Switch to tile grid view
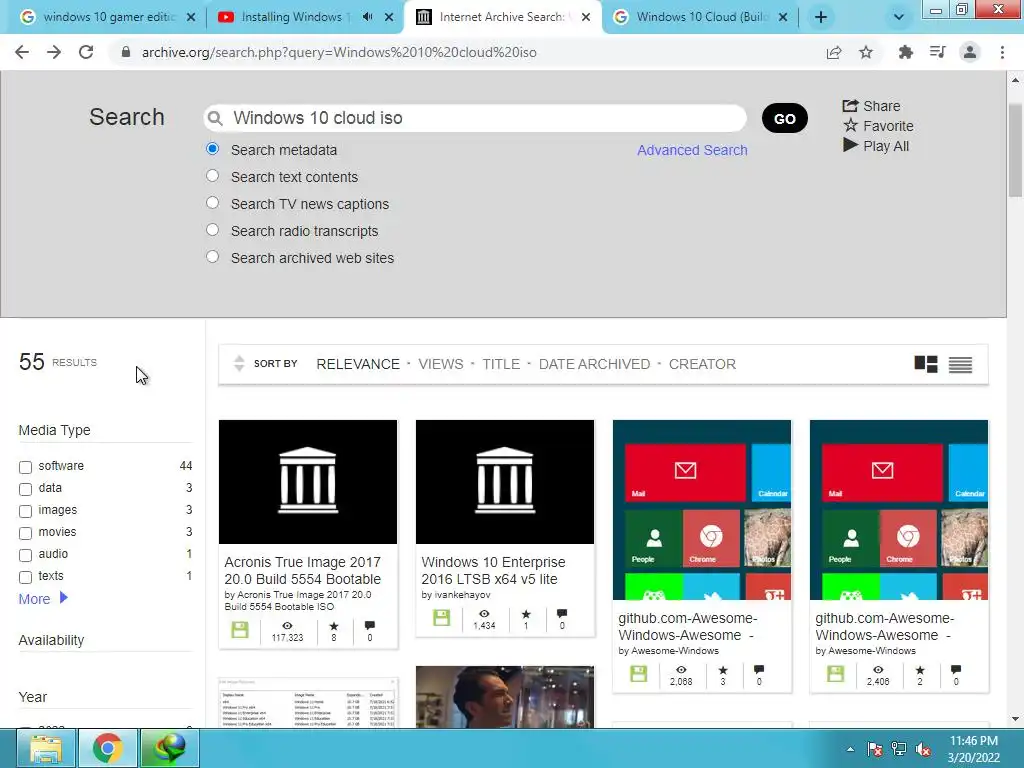The height and width of the screenshot is (768, 1024). [926, 364]
